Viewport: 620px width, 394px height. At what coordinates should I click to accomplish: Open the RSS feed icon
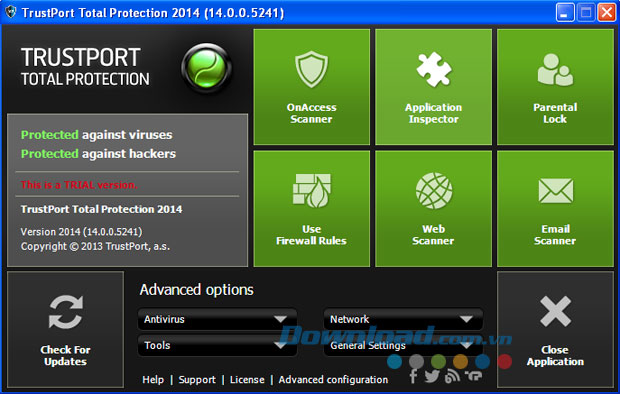click(x=452, y=376)
